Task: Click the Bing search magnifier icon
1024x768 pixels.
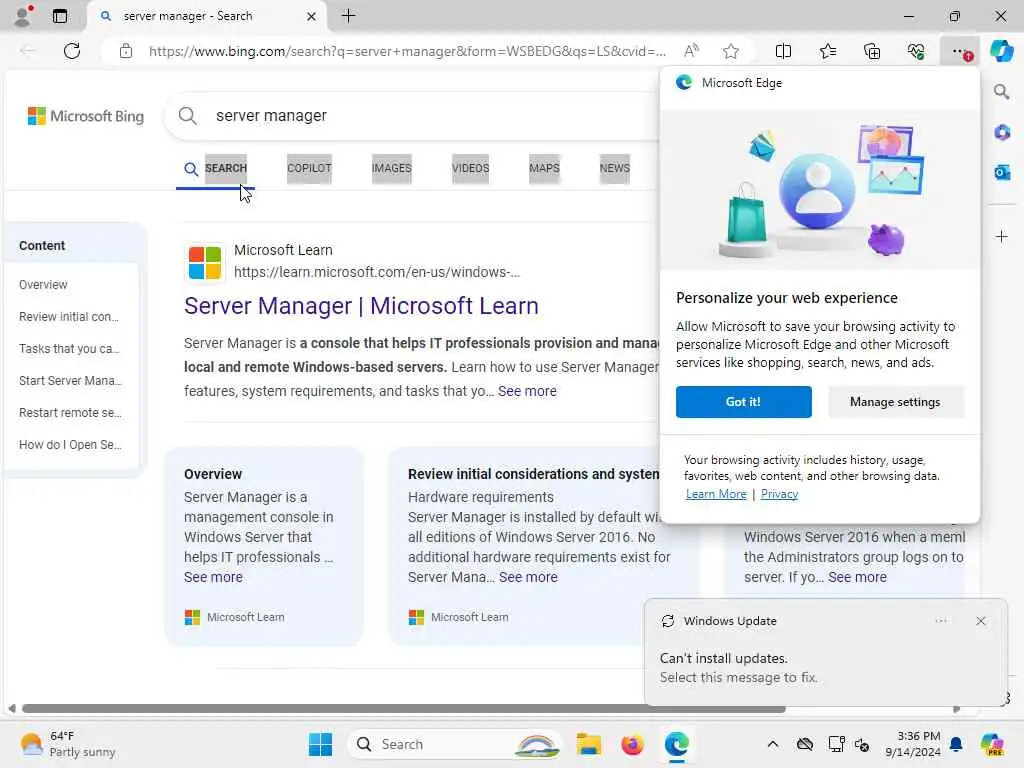Action: pyautogui.click(x=187, y=116)
